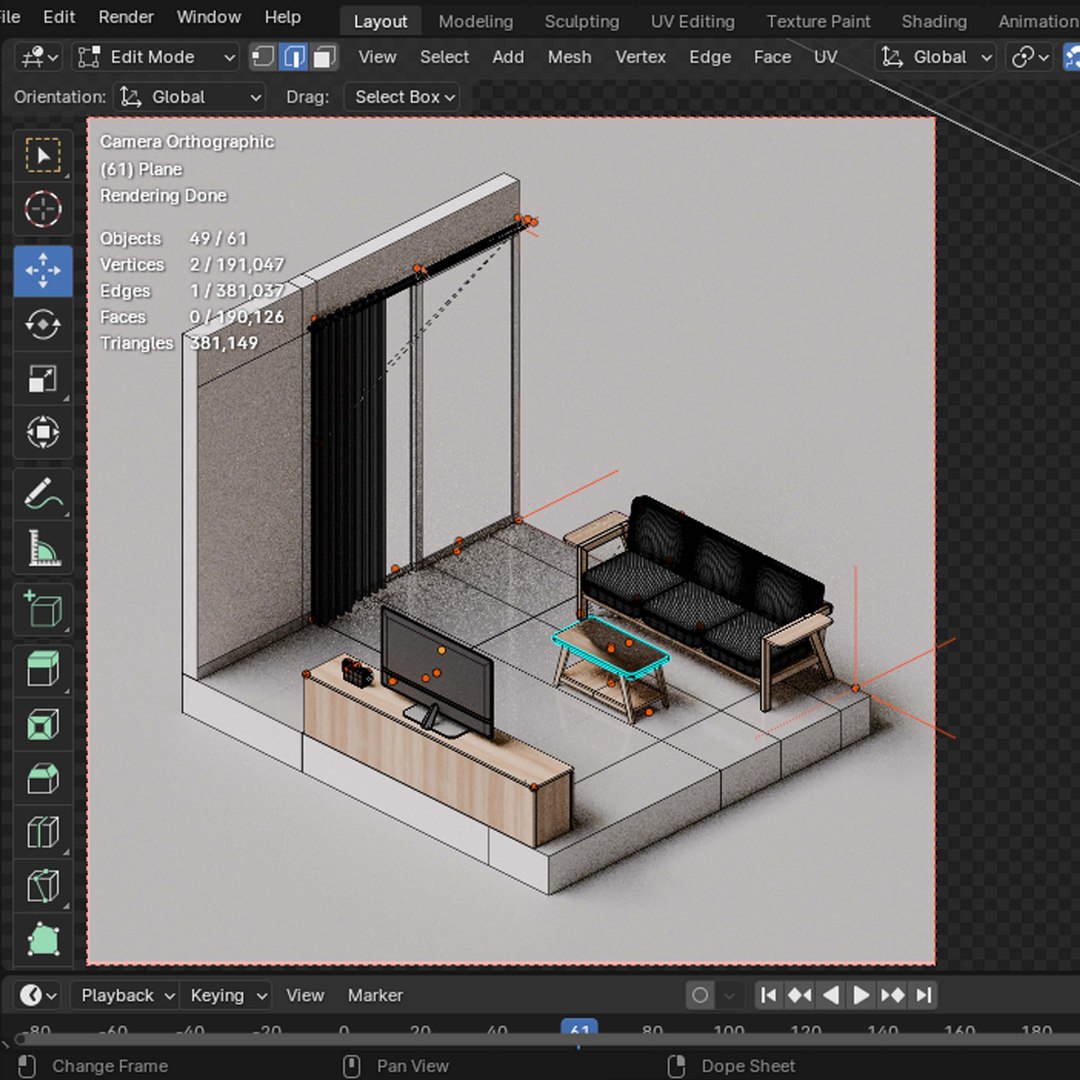Select the Poly Build tool
This screenshot has width=1080, height=1080.
coord(43,940)
